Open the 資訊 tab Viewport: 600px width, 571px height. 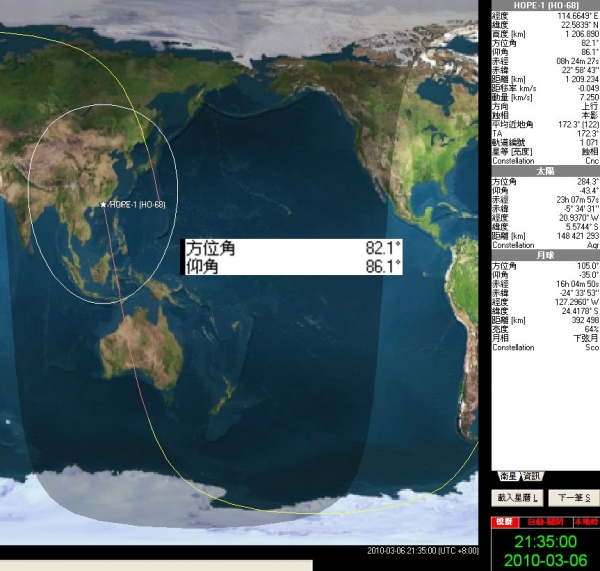click(529, 476)
